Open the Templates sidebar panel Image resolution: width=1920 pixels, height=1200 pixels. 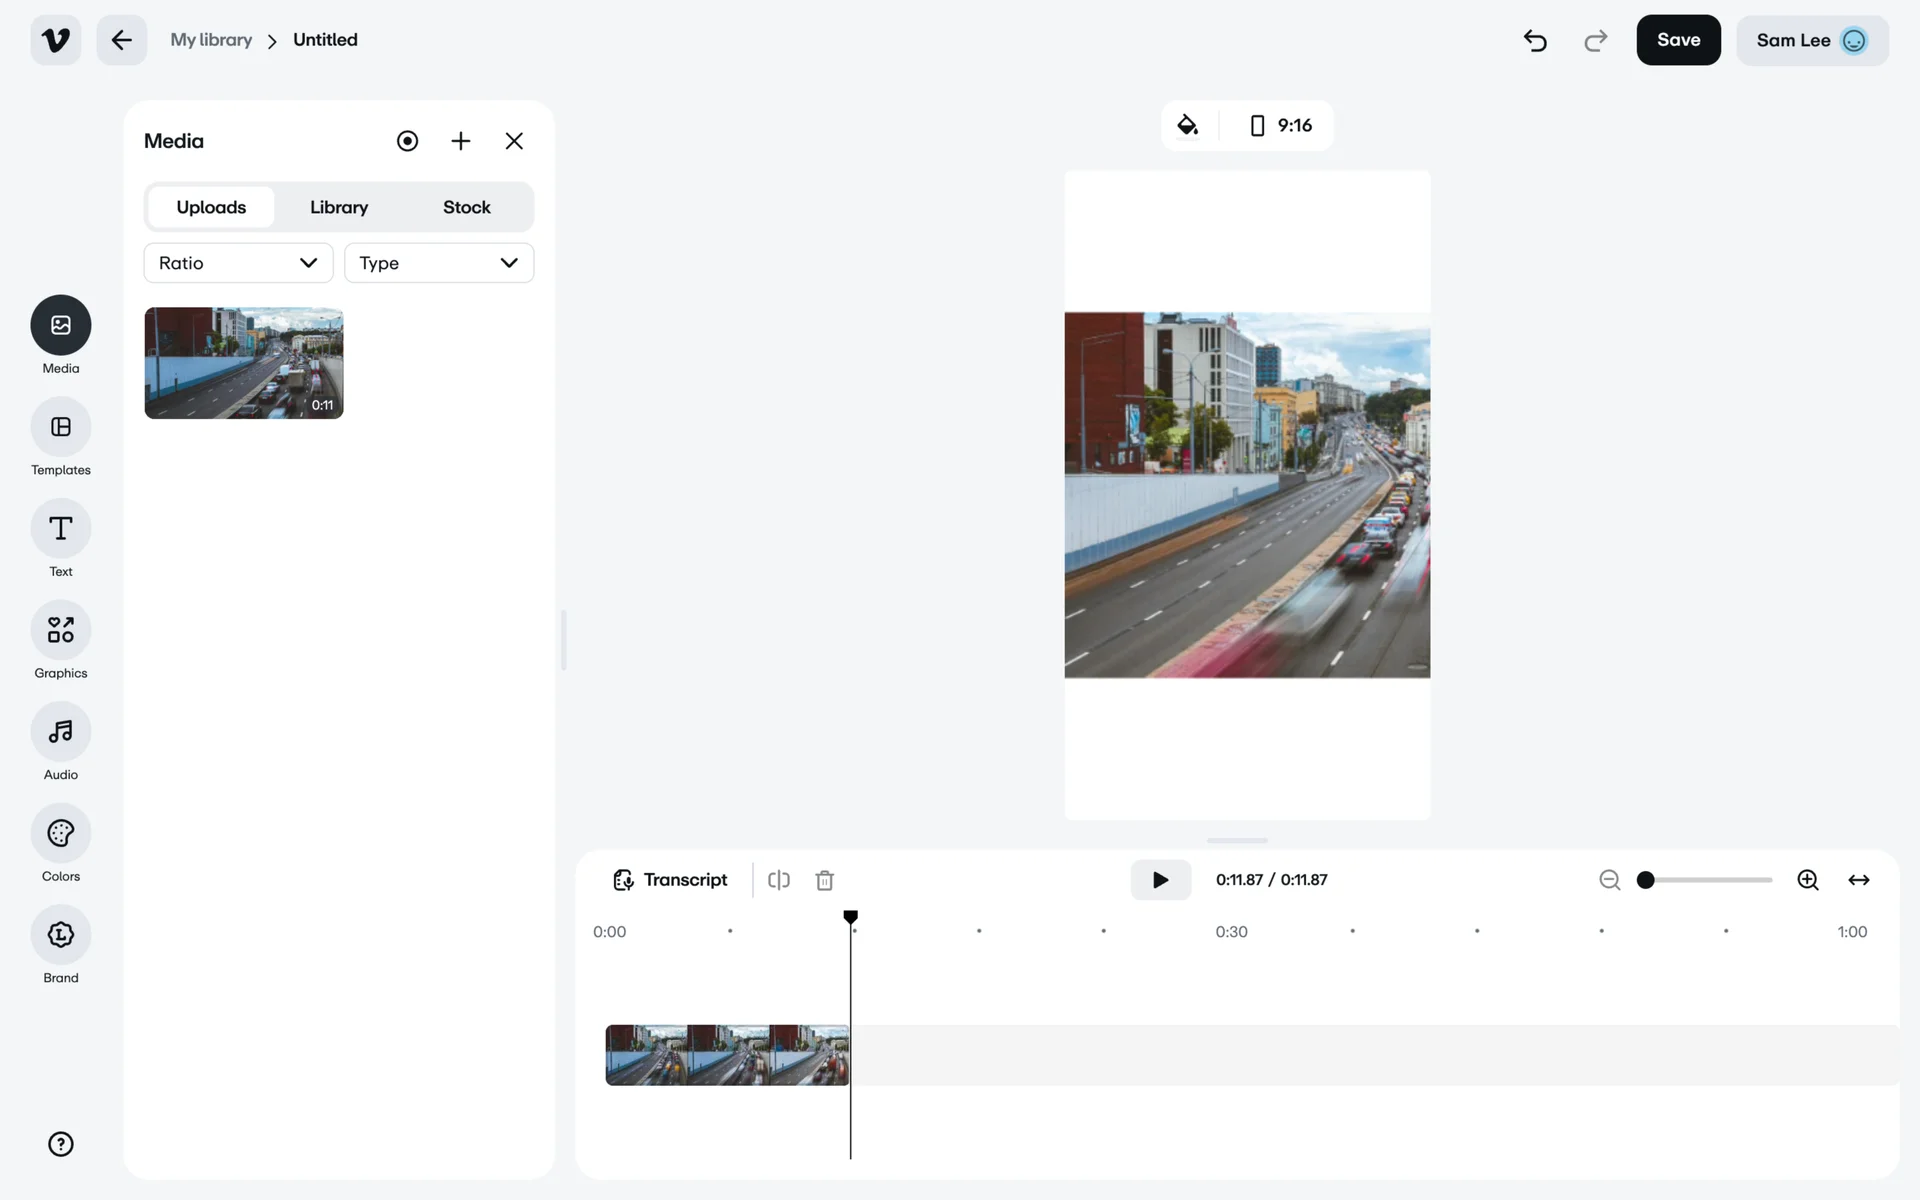click(60, 427)
